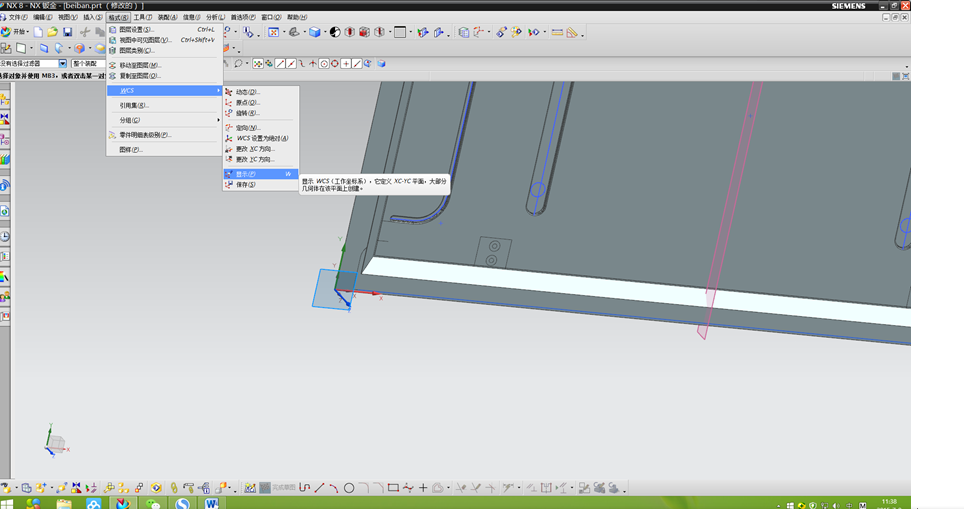Select the Rectangle tool in the bottom sketch toolbar

point(393,488)
